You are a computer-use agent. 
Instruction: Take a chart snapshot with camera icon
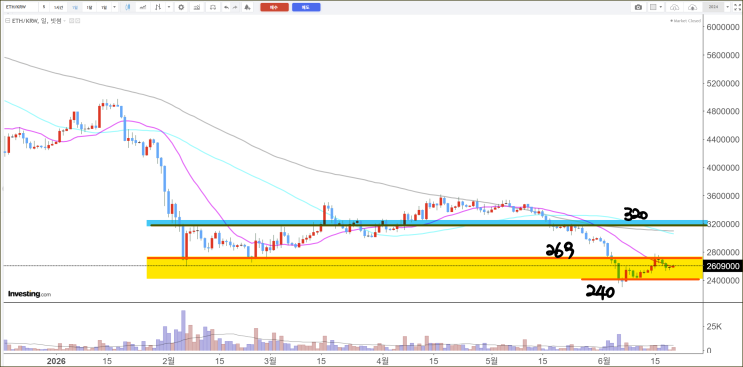[x=638, y=7]
